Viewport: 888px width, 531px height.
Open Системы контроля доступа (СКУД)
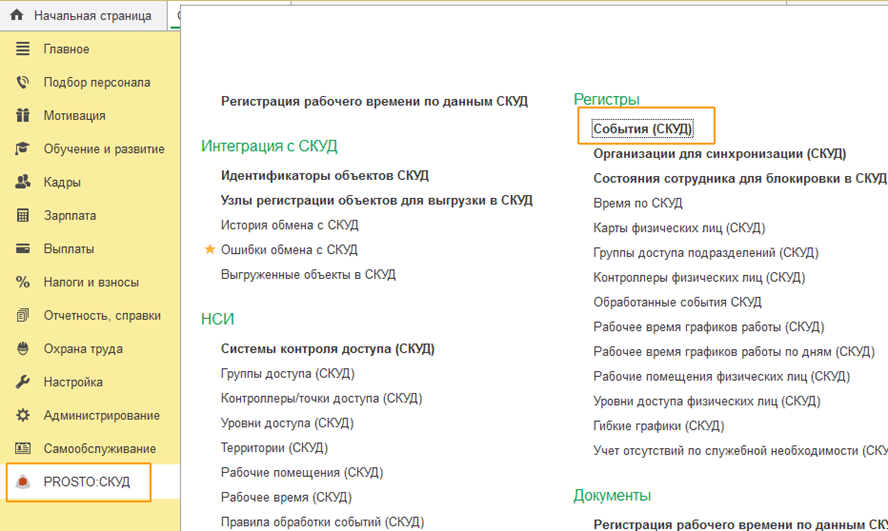click(327, 349)
